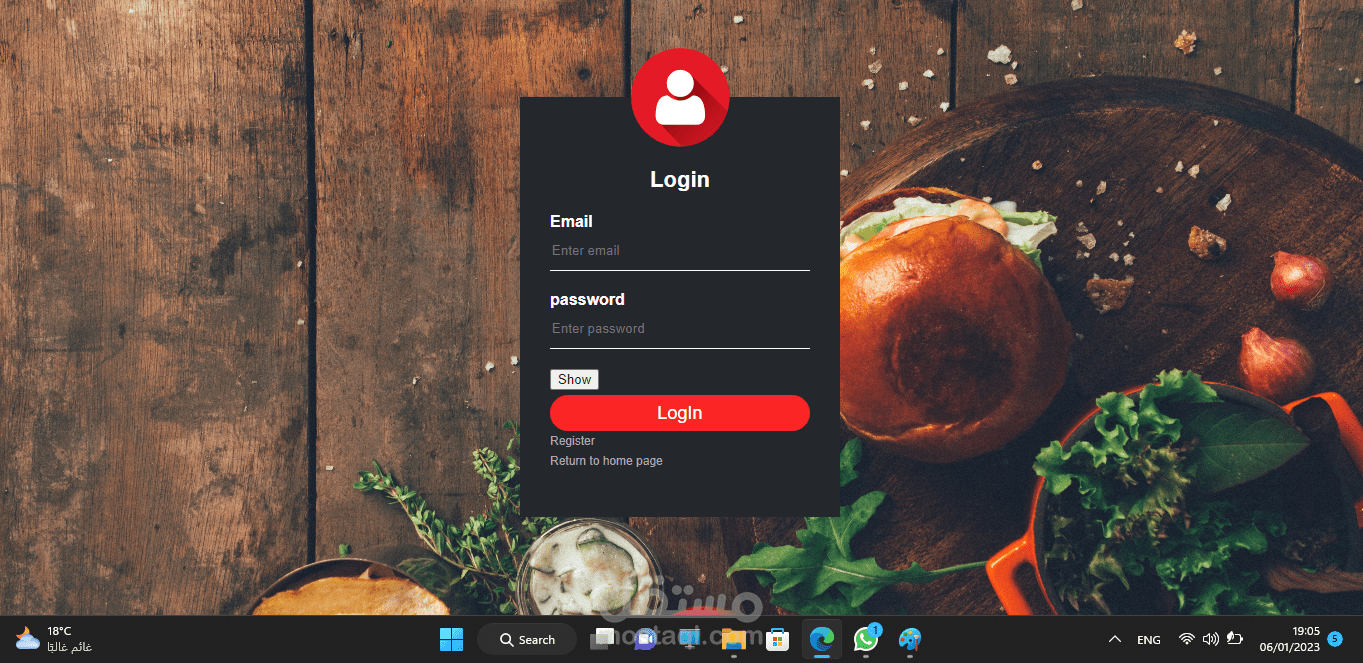Image resolution: width=1363 pixels, height=663 pixels.
Task: Focus the Email input field
Action: pyautogui.click(x=680, y=251)
